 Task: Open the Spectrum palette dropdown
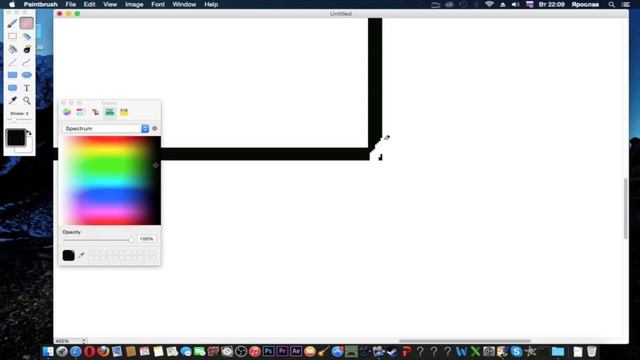click(x=105, y=129)
